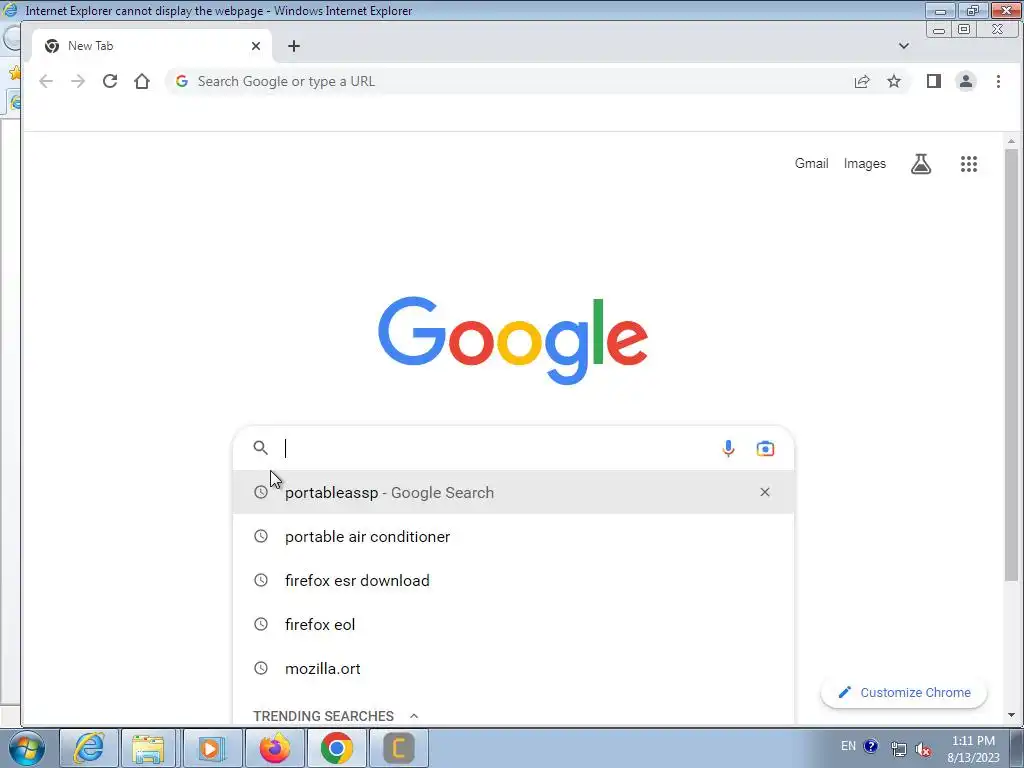This screenshot has width=1024, height=768.
Task: Click history clock icon beside firefox eol
Action: [261, 624]
